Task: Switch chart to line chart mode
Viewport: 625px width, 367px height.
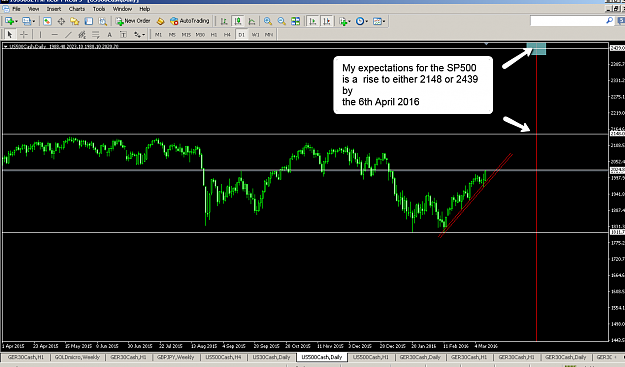Action: point(252,21)
